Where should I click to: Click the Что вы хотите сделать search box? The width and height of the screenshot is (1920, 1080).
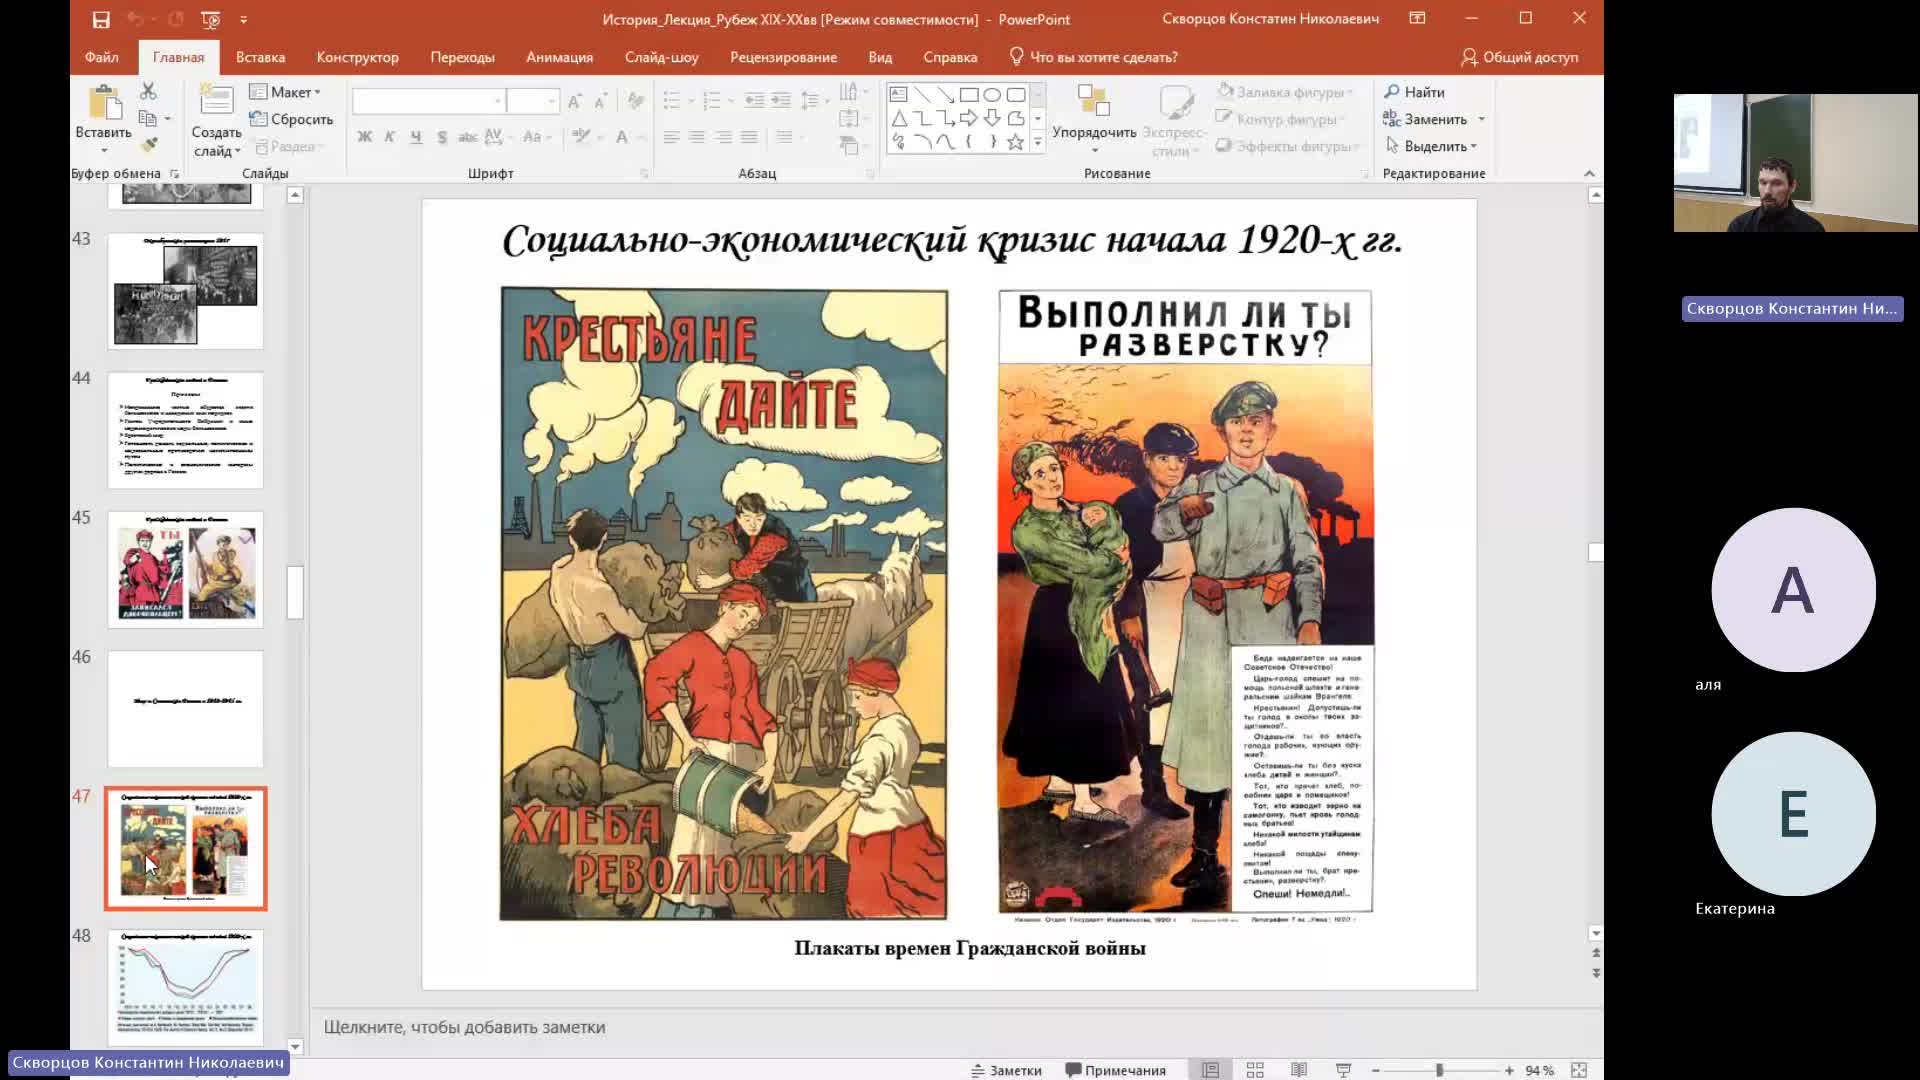[1093, 57]
